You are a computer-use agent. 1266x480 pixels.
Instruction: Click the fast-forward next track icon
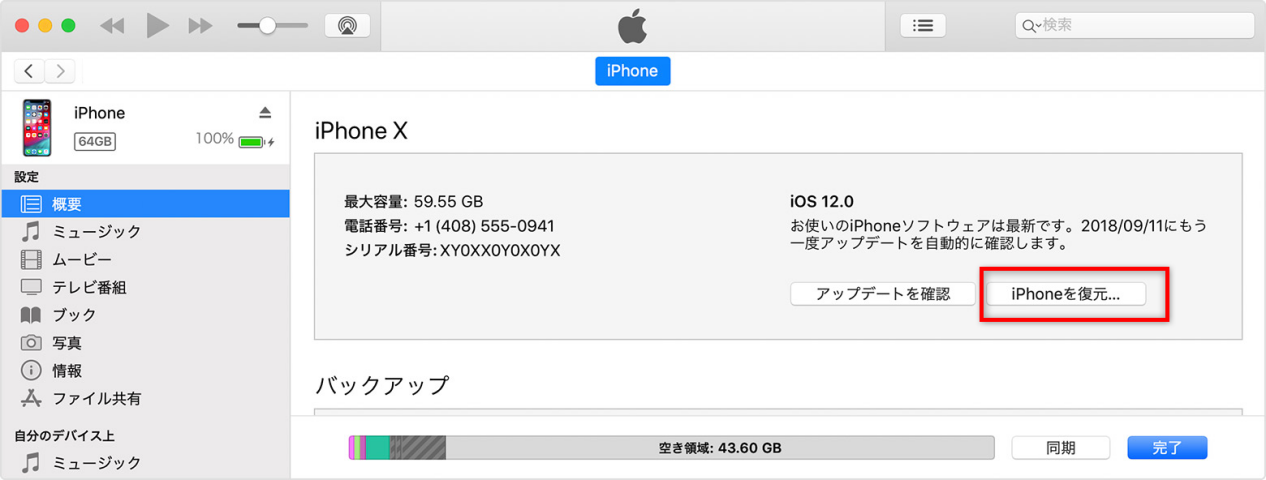(201, 26)
